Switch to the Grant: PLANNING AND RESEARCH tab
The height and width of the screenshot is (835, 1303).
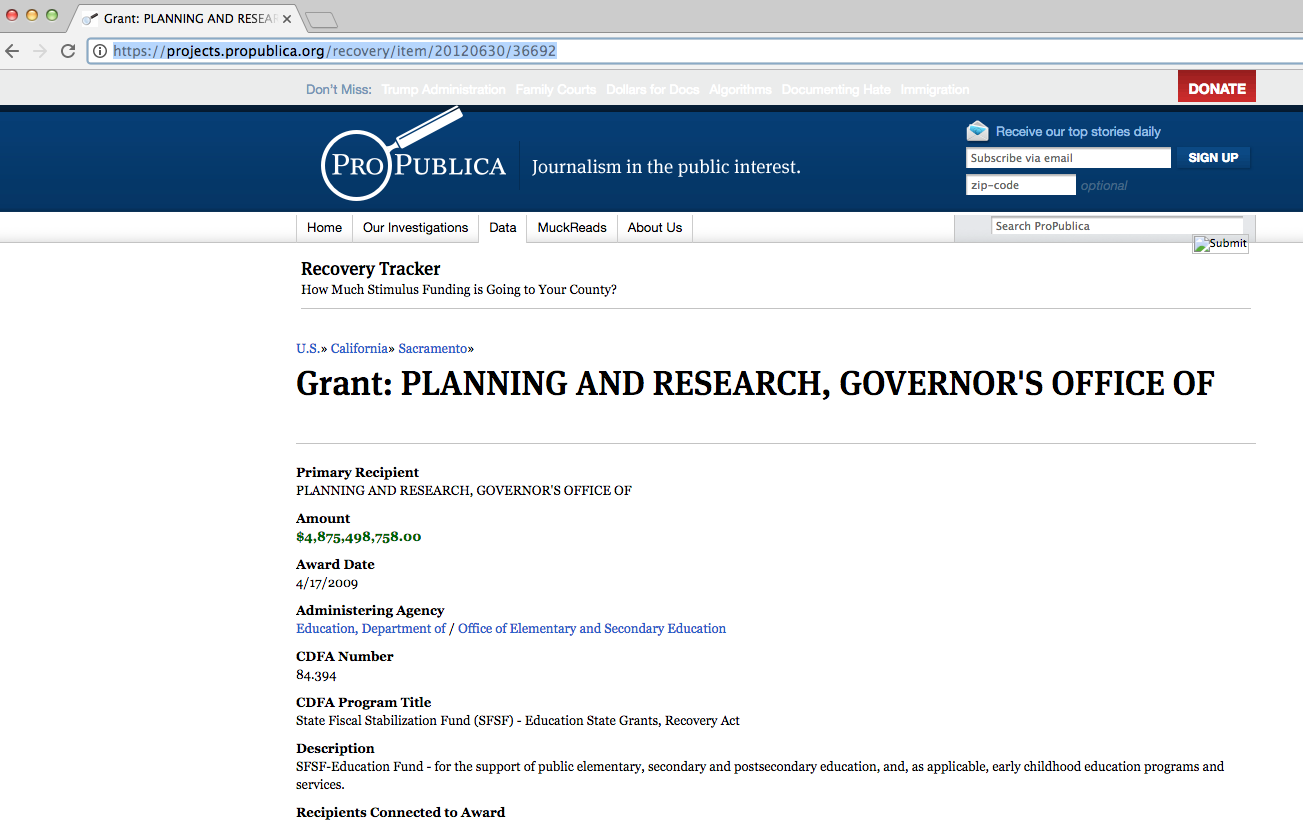point(188,19)
